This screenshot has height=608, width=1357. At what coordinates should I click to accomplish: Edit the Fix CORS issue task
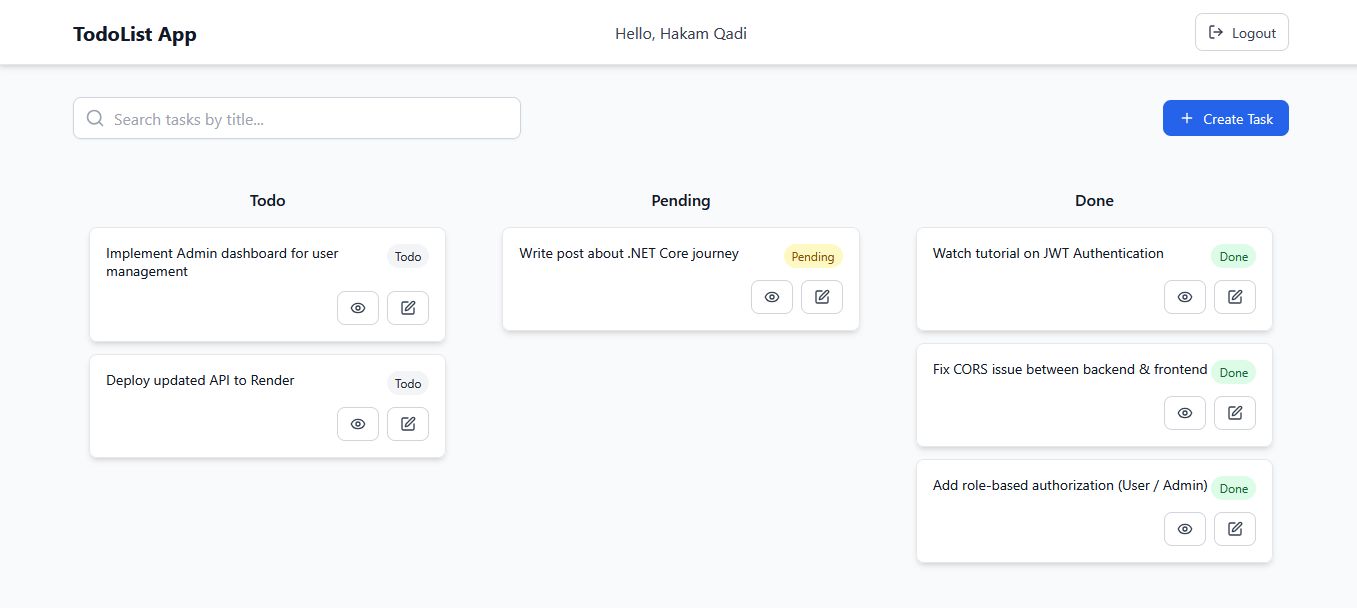tap(1235, 413)
